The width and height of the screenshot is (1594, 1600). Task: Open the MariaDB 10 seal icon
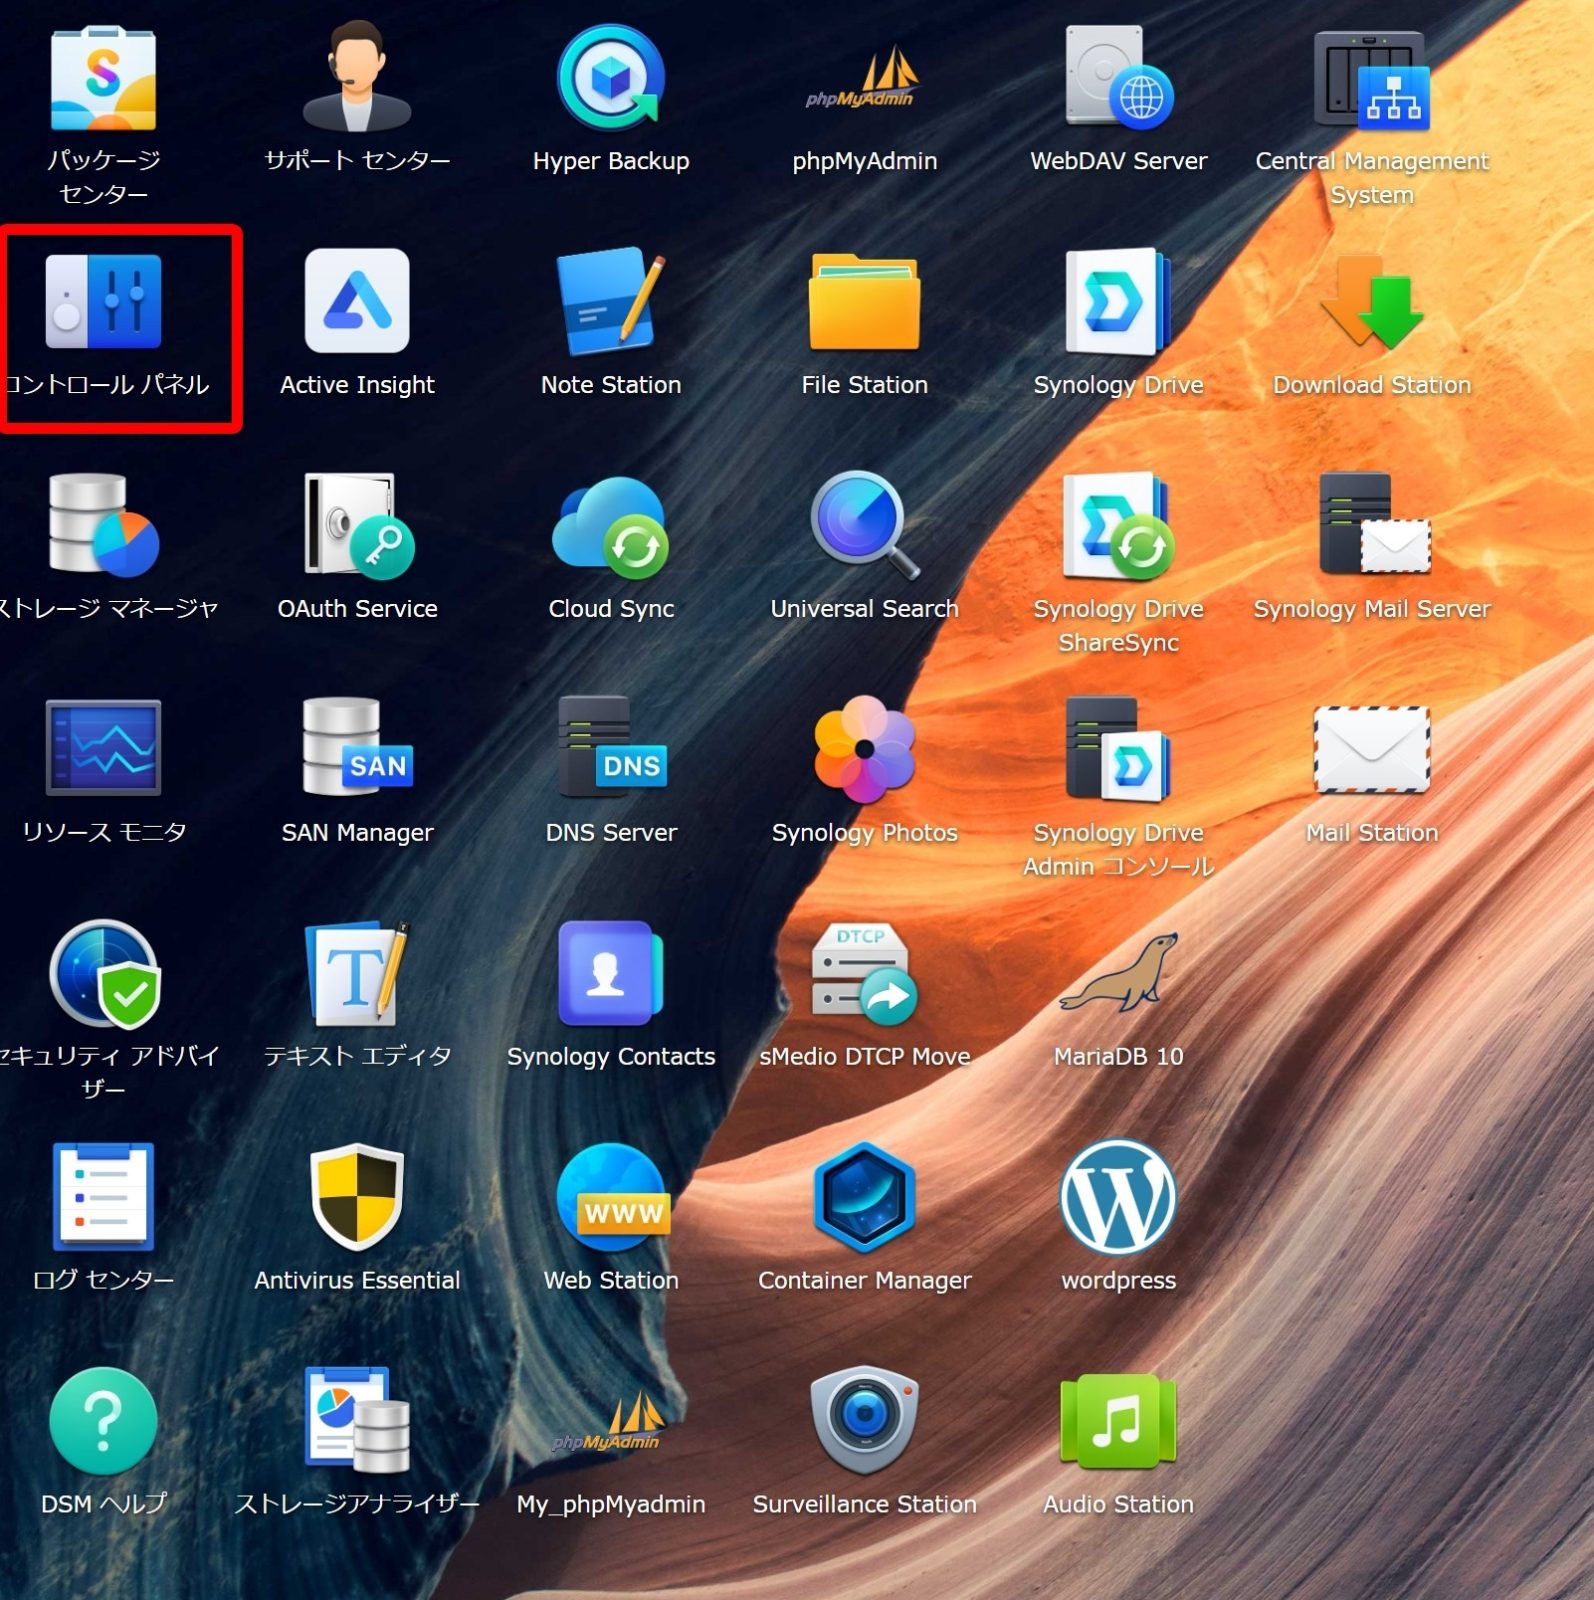point(1117,974)
